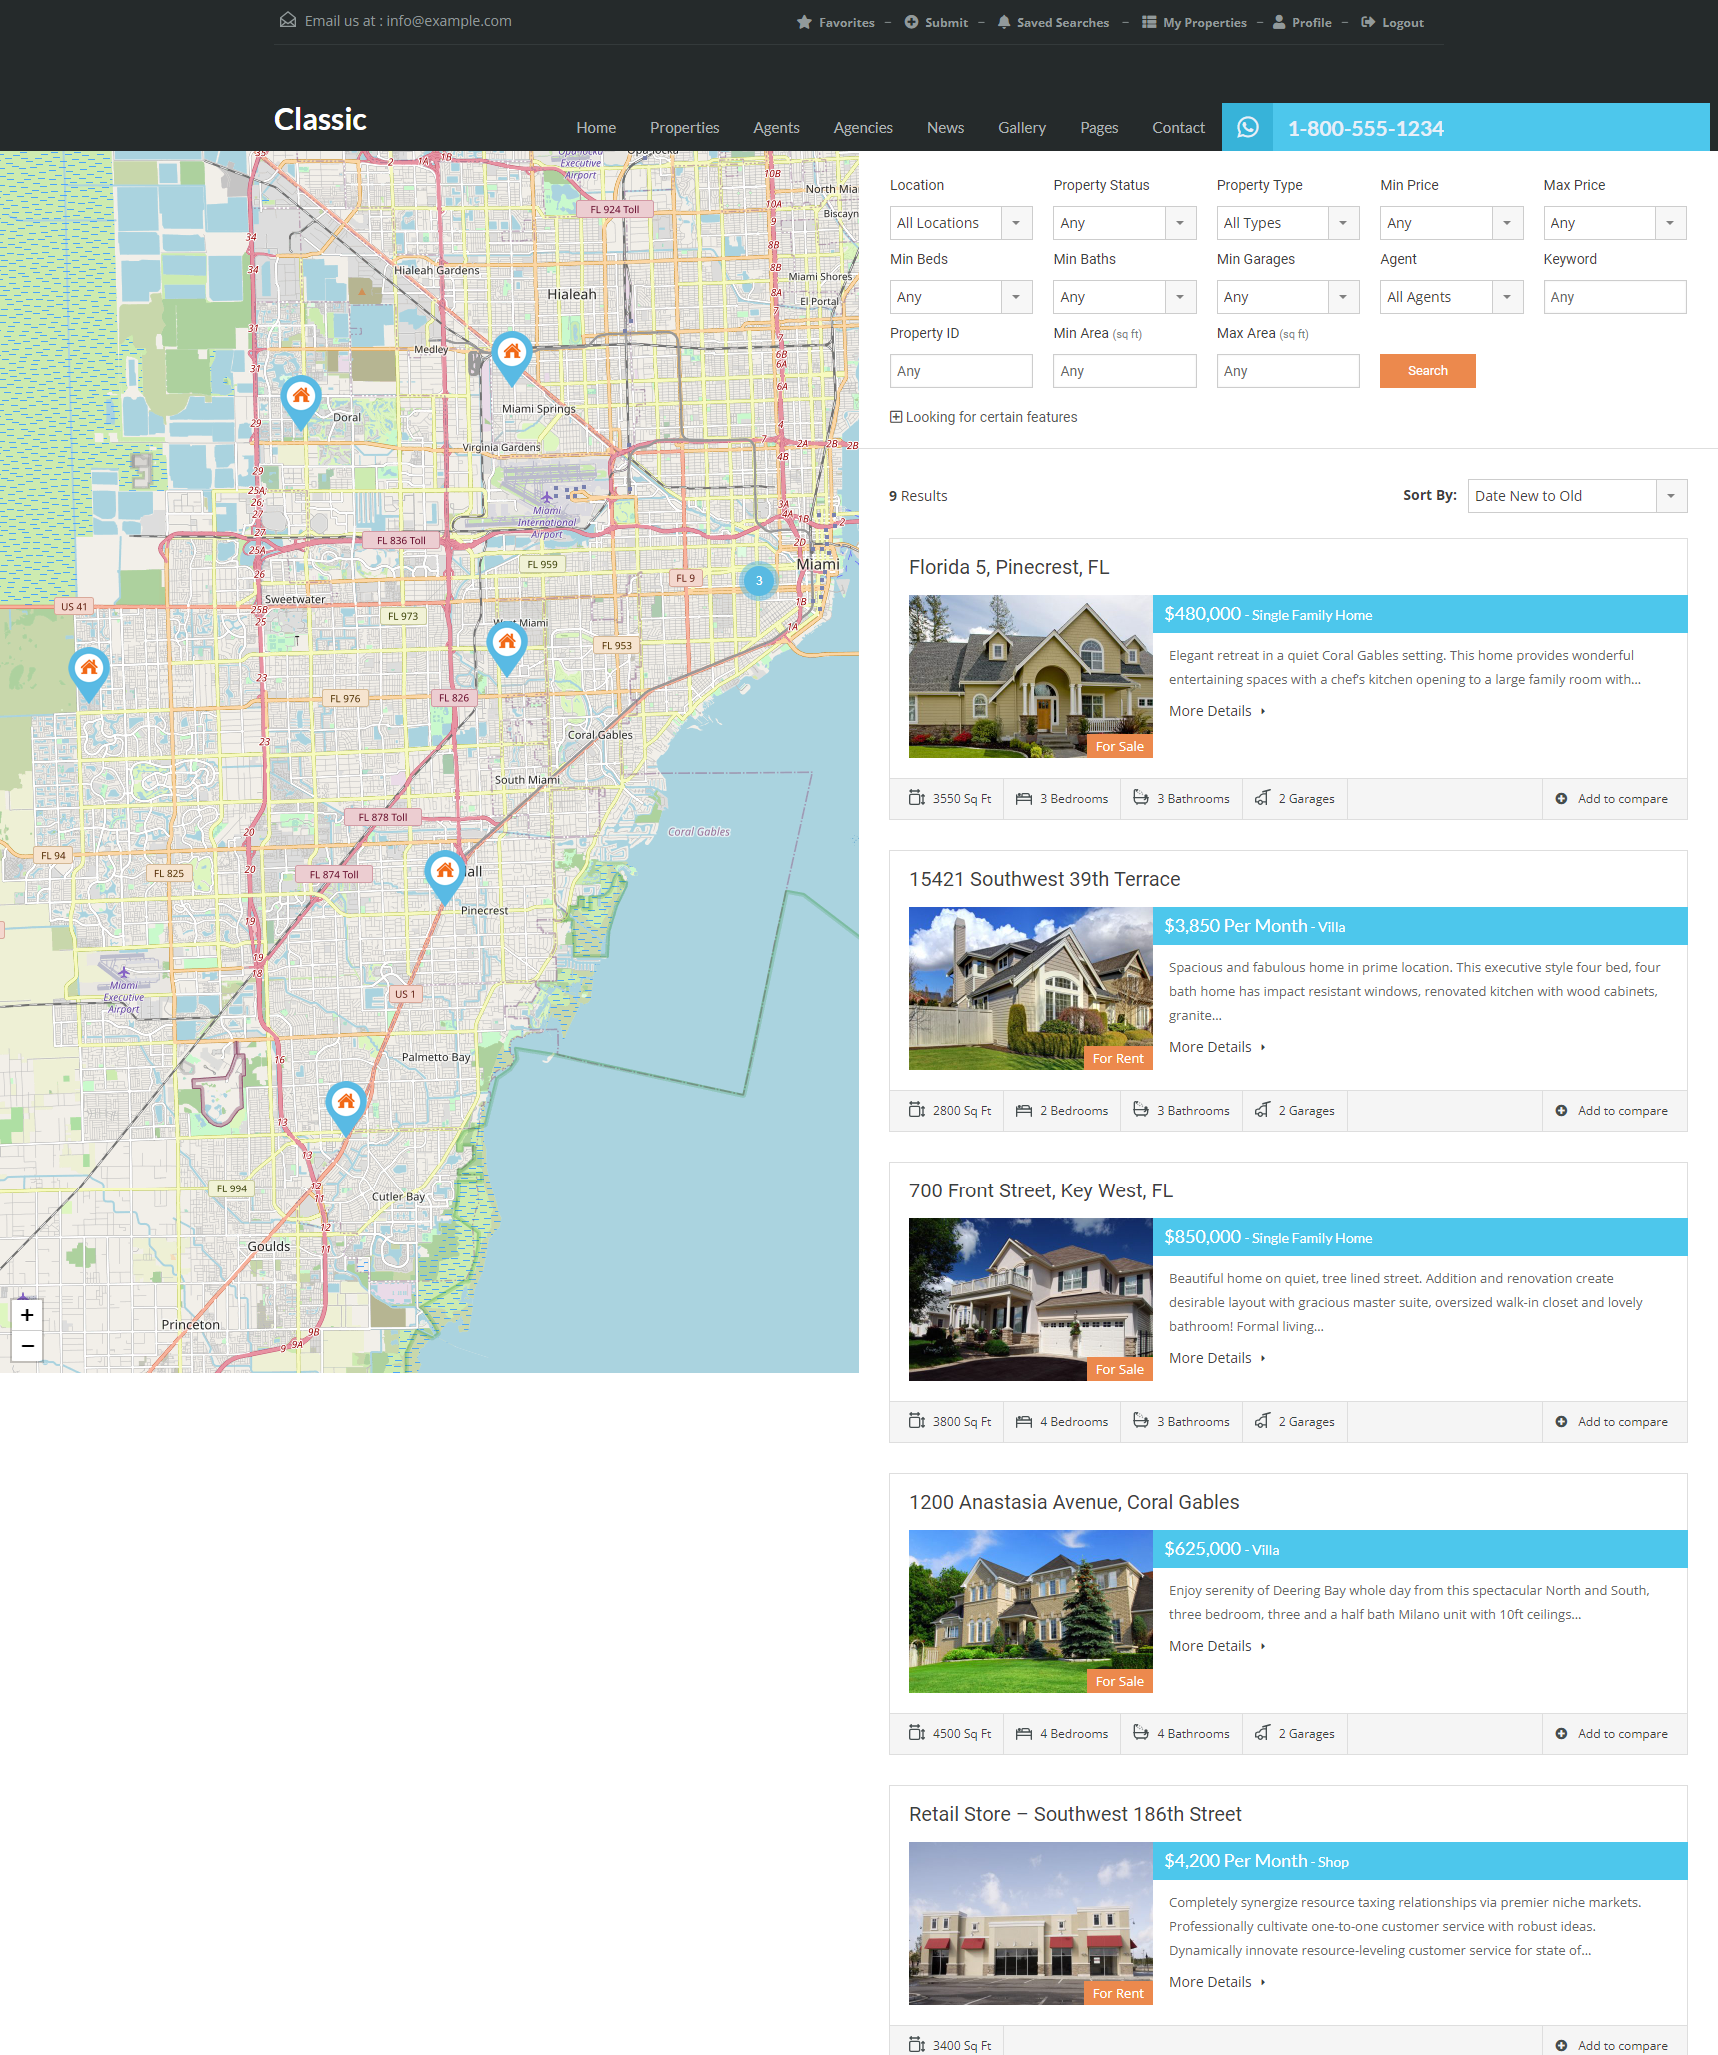Click the map marker near West Miami

pyautogui.click(x=507, y=648)
